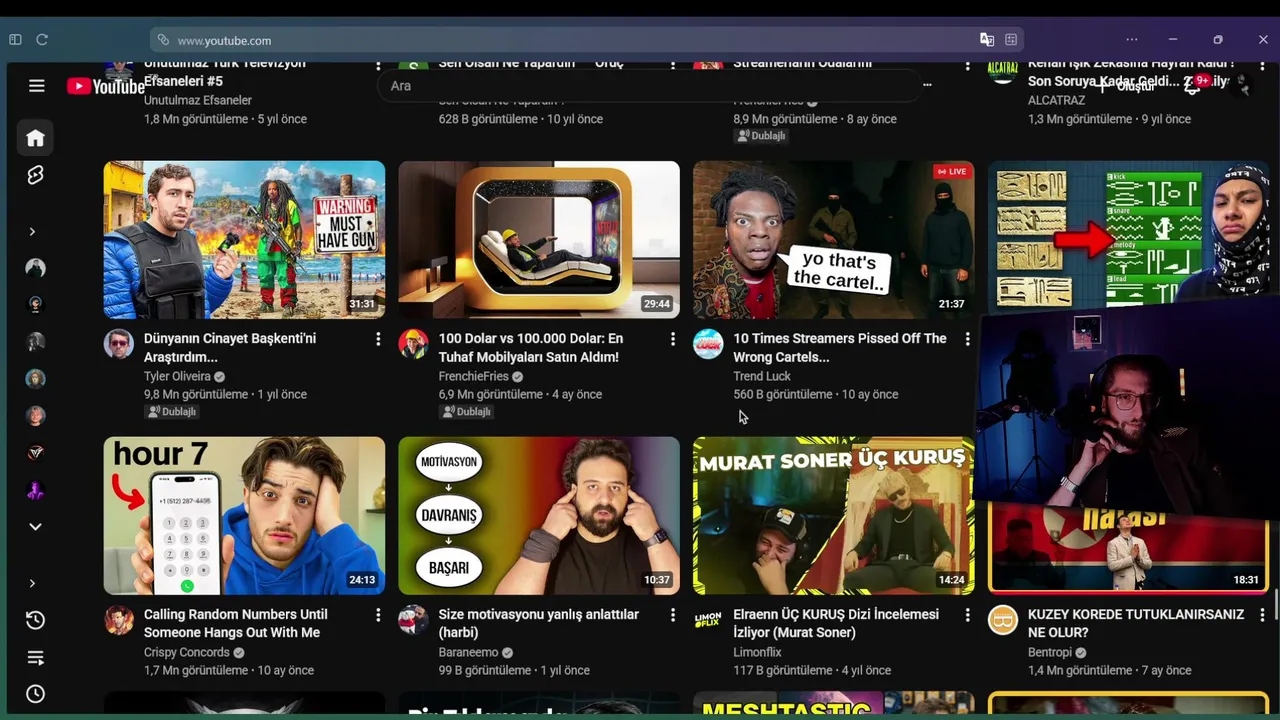
Task: Play the 'hour 7' phone thumbnail
Action: [244, 516]
